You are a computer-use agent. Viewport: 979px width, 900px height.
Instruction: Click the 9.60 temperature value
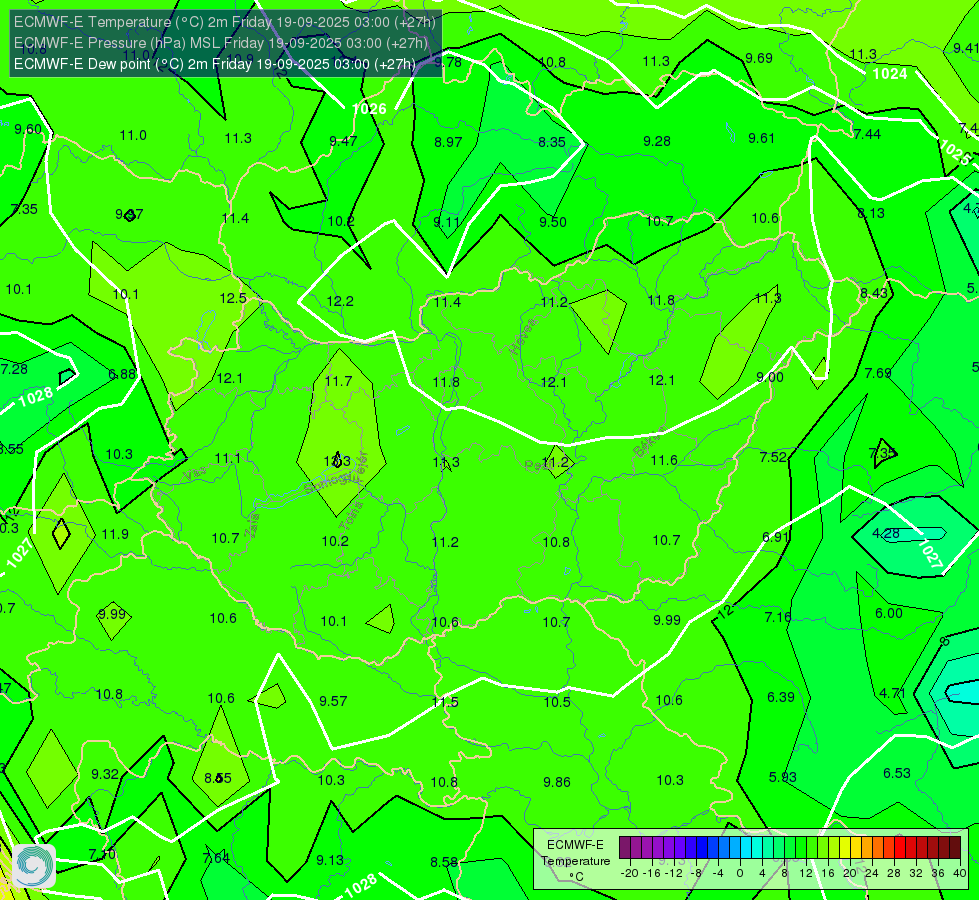click(28, 129)
